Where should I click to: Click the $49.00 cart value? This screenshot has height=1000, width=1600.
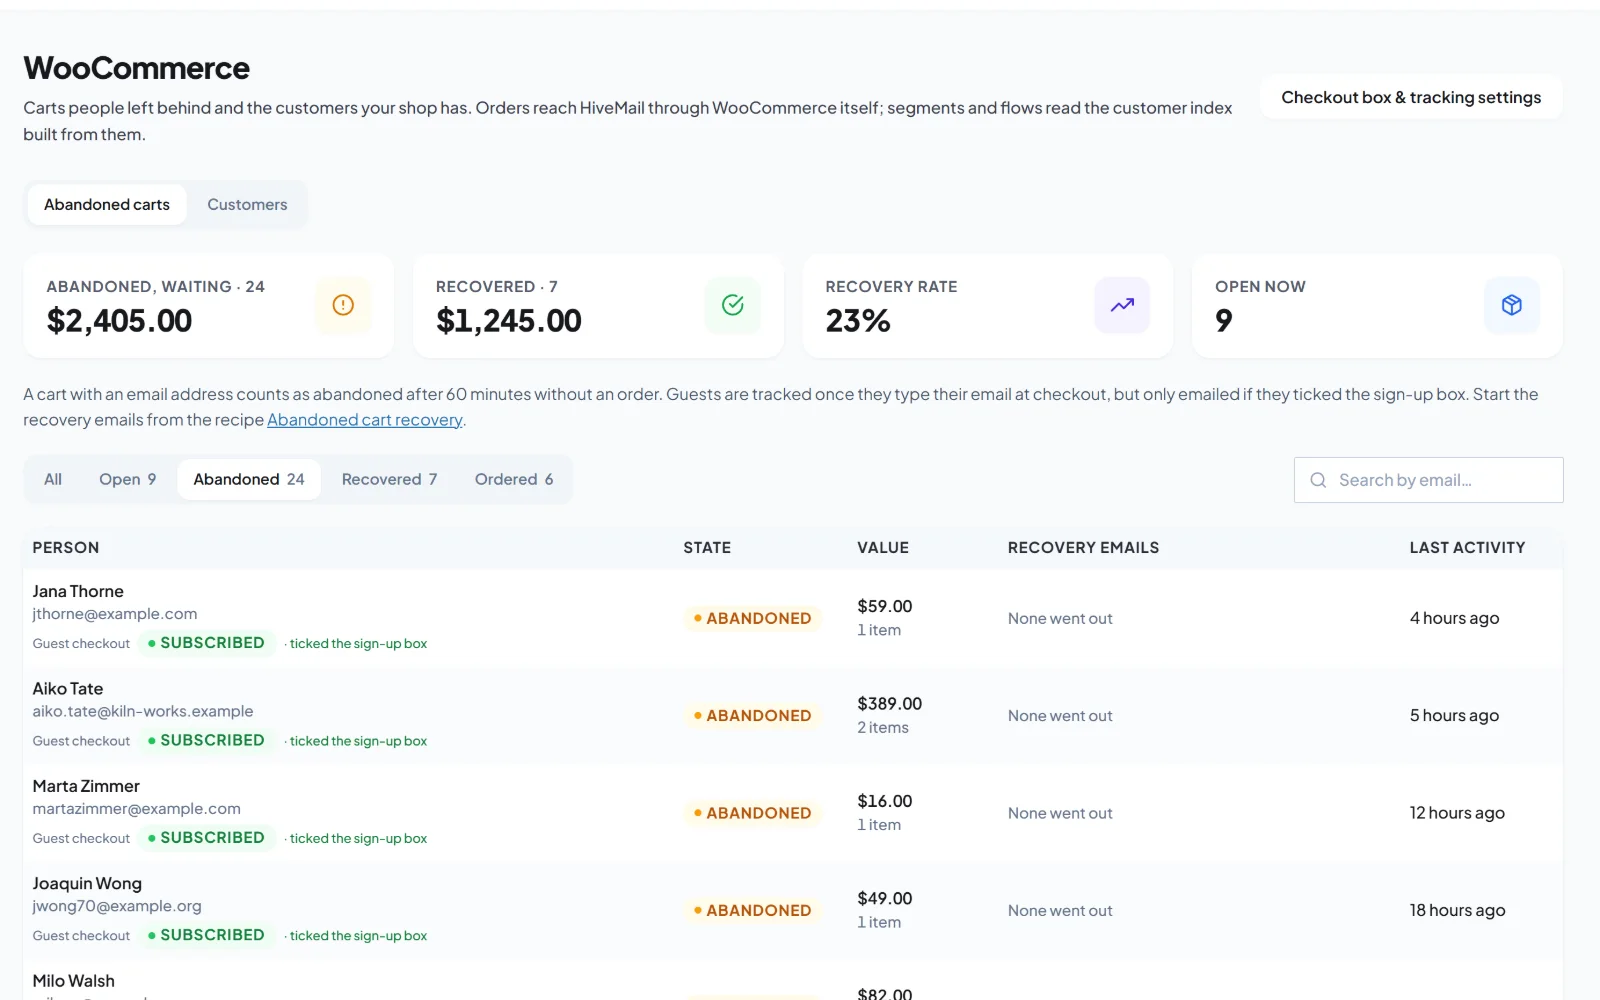coord(885,898)
